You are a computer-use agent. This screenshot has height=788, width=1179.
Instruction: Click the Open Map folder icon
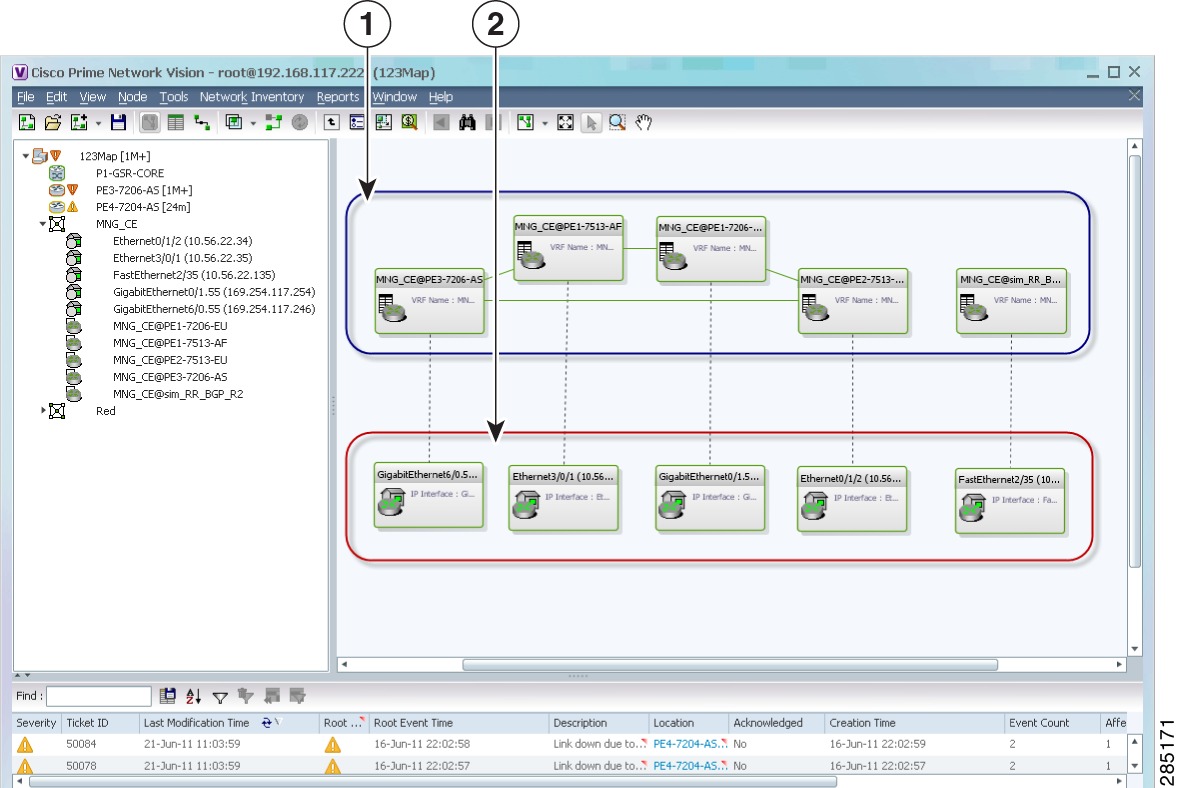[53, 123]
